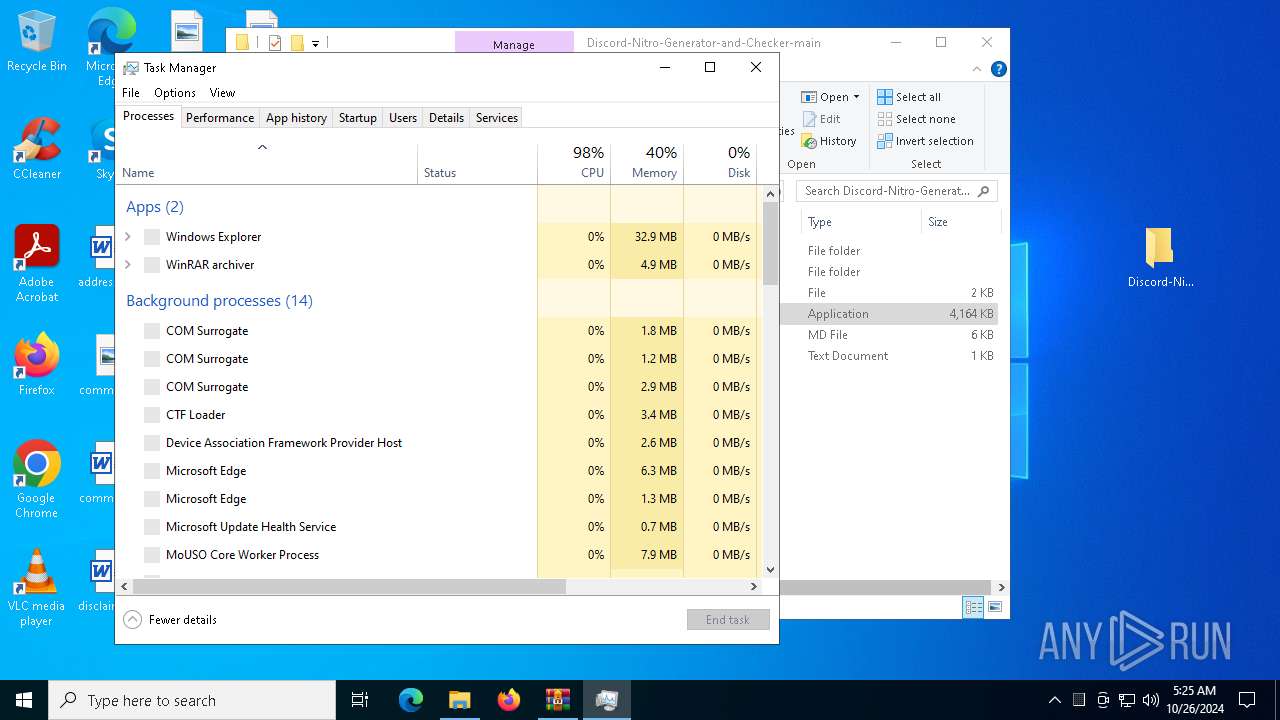The image size is (1280, 720).
Task: Open VLC media player desktop shortcut
Action: coord(37,588)
